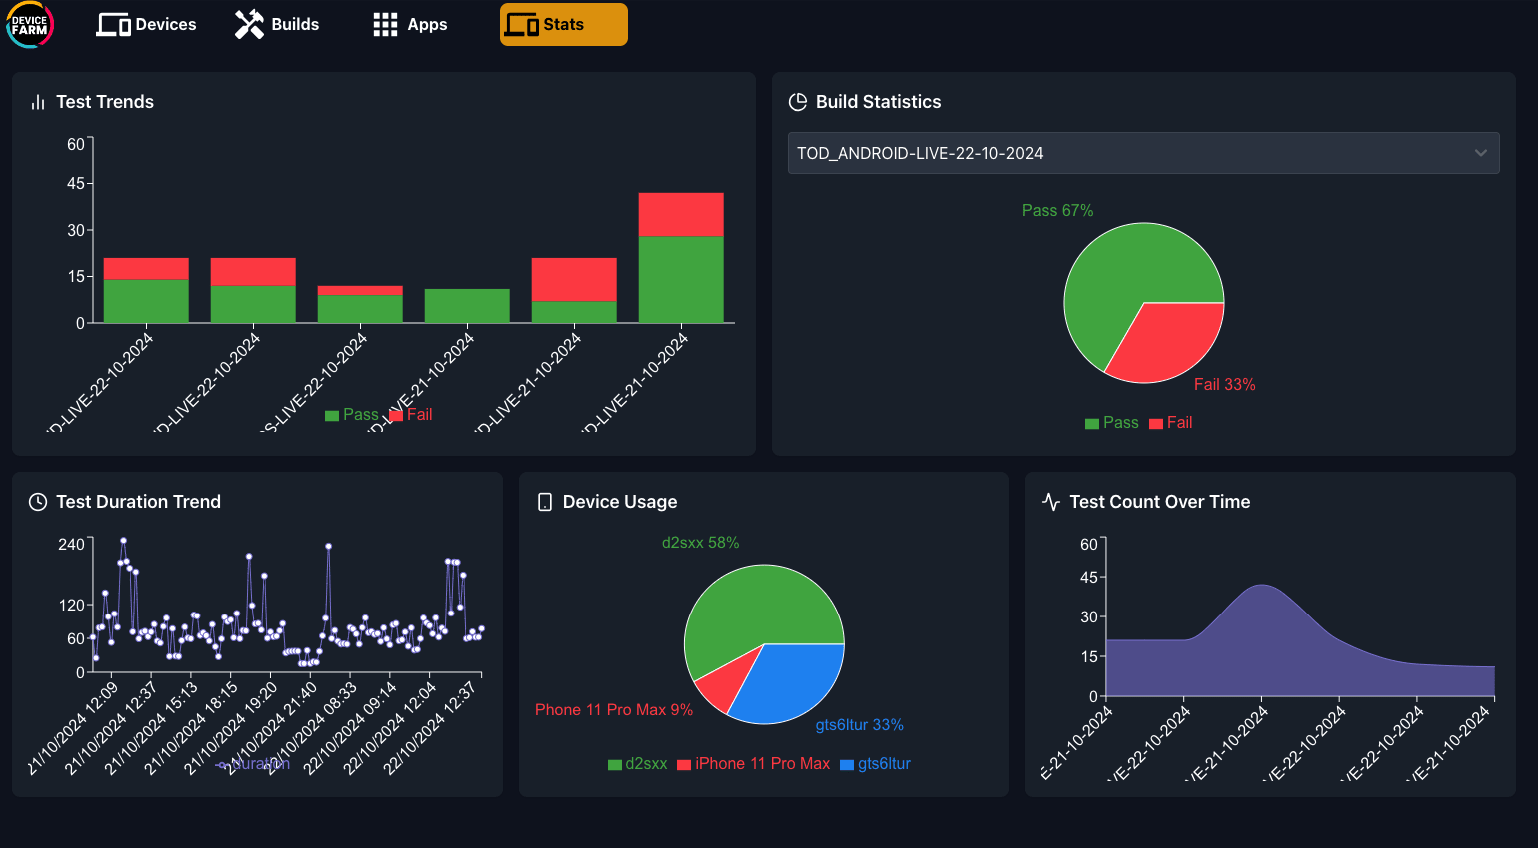The height and width of the screenshot is (848, 1538).
Task: Click the Device Farm logo
Action: [30, 25]
